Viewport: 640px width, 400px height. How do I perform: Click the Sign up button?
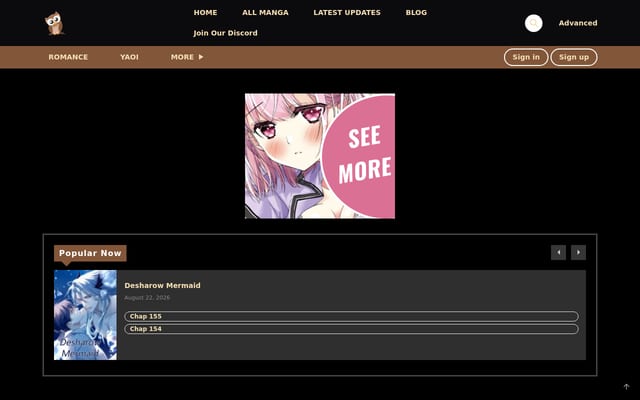click(x=574, y=57)
